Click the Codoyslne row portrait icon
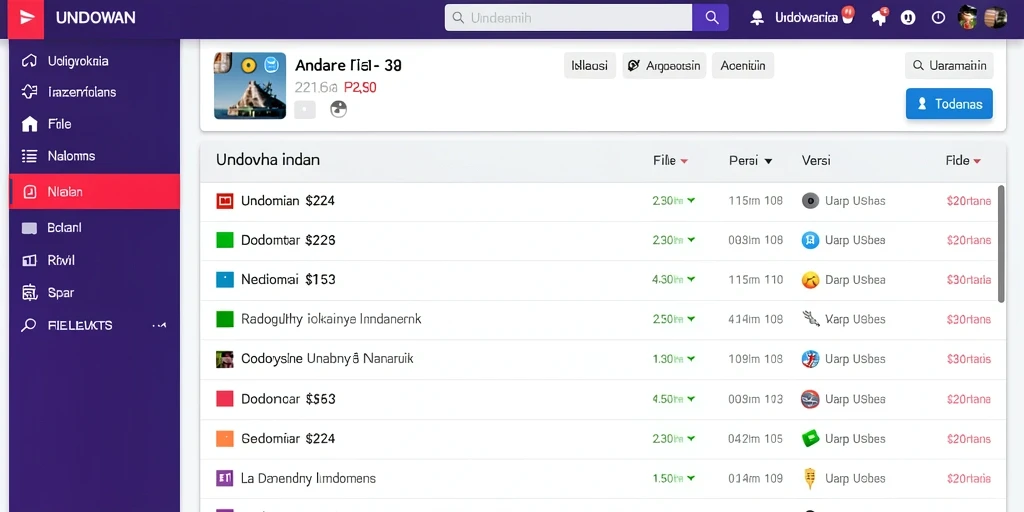Screen dimensions: 1024x512 coord(225,359)
